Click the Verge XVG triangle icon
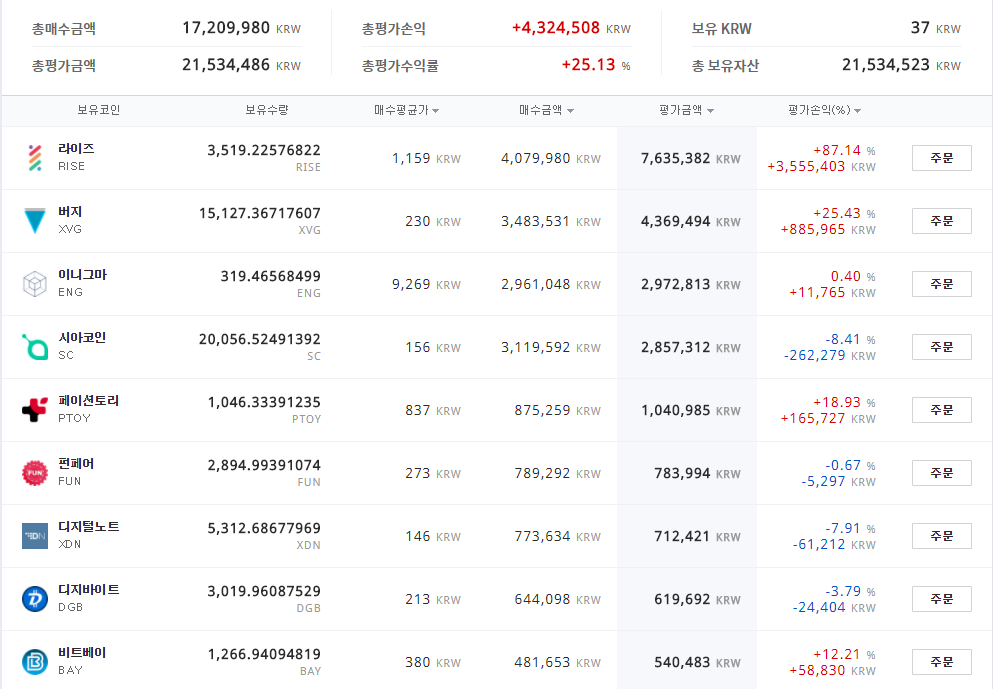 [x=35, y=221]
